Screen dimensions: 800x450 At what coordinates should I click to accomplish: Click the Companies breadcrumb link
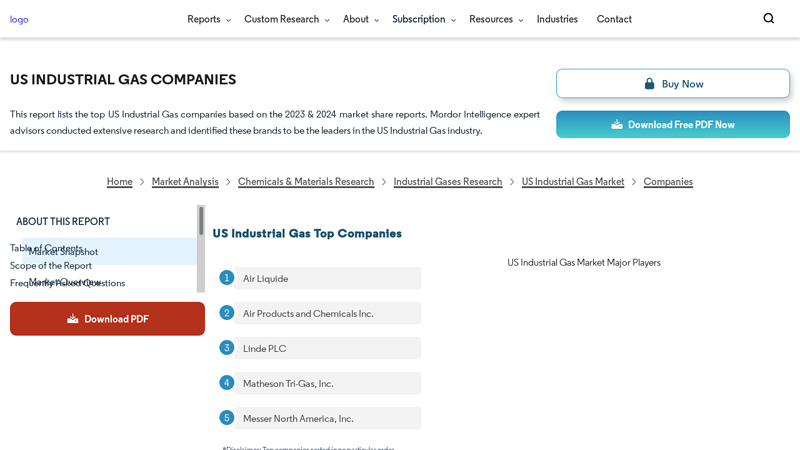point(668,182)
